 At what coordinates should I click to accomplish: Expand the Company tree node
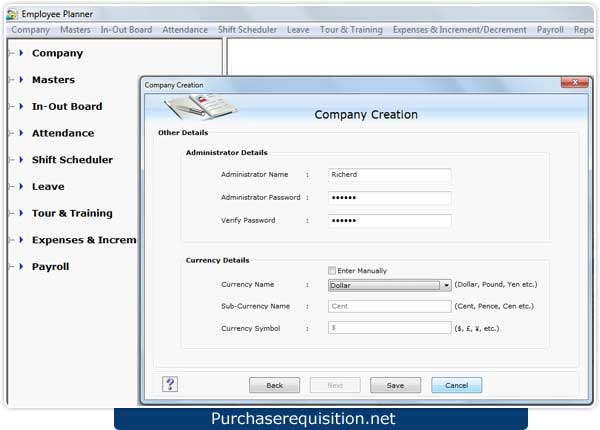point(21,53)
